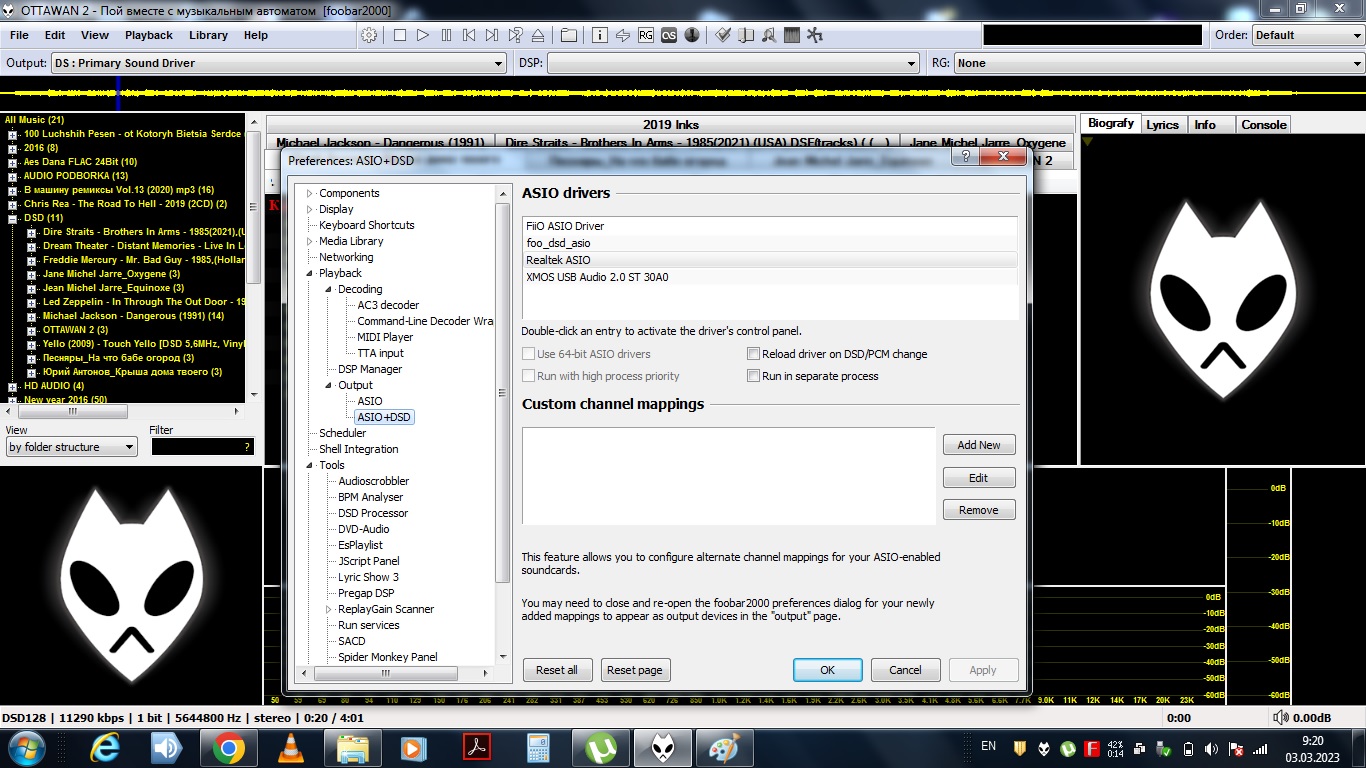Screen dimensions: 1366x768
Task: Click the VLC icon in taskbar
Action: click(291, 748)
